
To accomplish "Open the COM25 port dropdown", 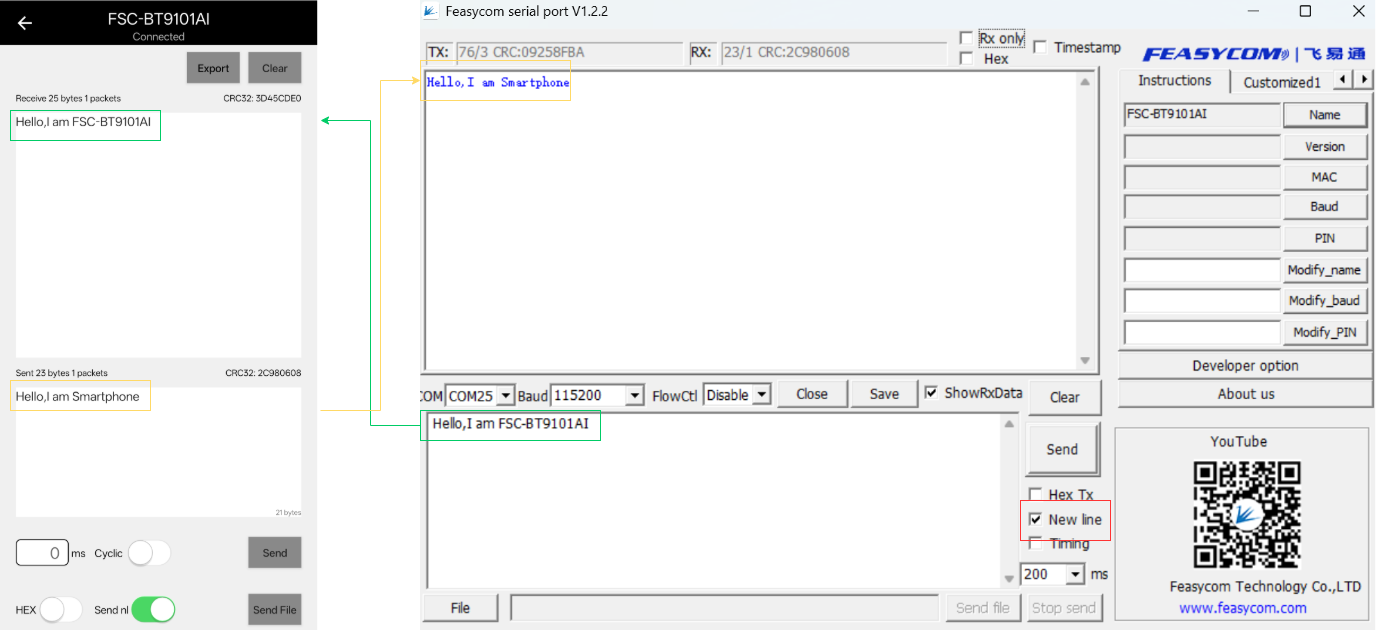I will pos(504,395).
